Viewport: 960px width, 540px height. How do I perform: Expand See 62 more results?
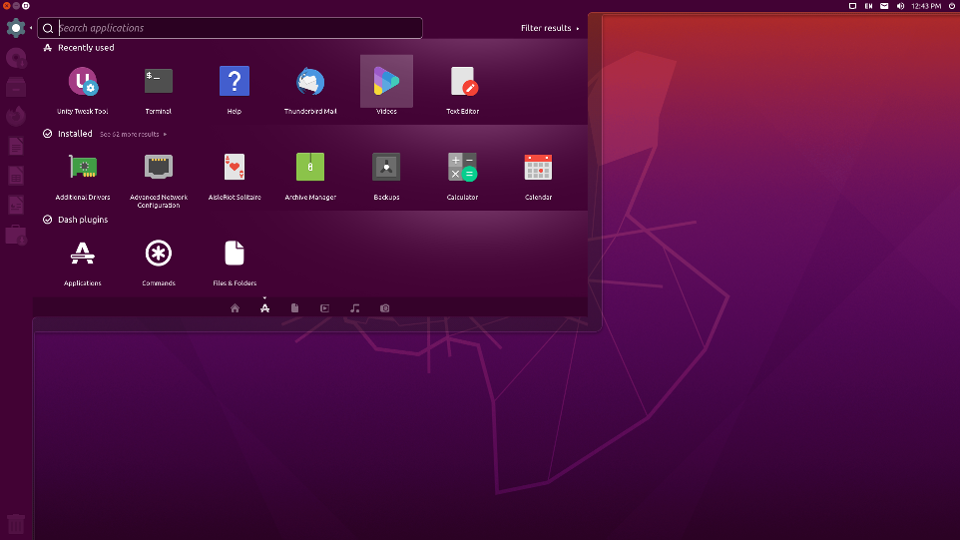point(133,134)
